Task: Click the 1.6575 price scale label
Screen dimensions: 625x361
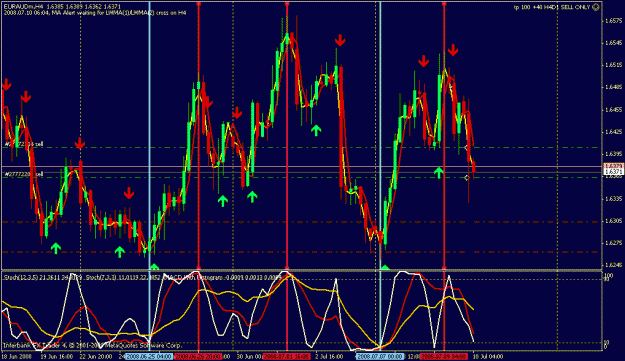Action: tap(614, 20)
